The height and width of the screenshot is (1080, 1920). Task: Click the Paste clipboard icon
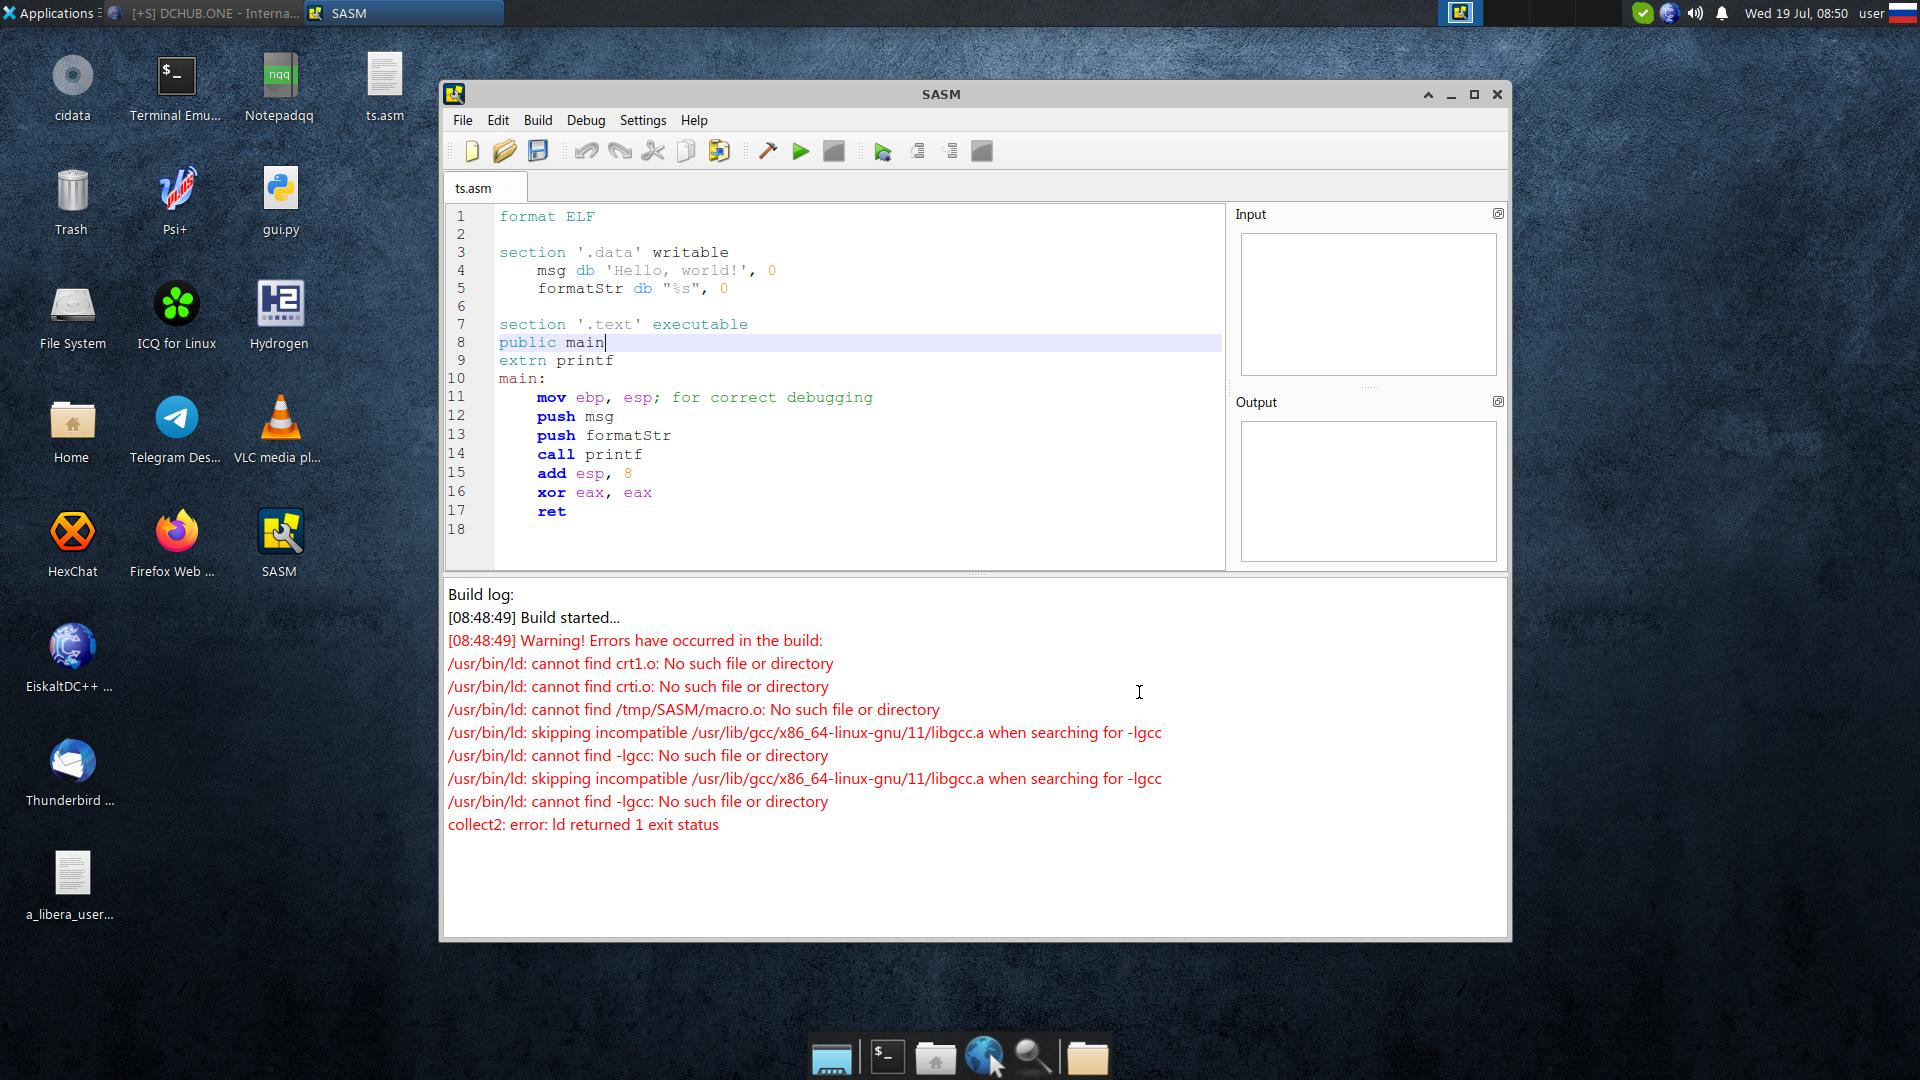pos(719,151)
